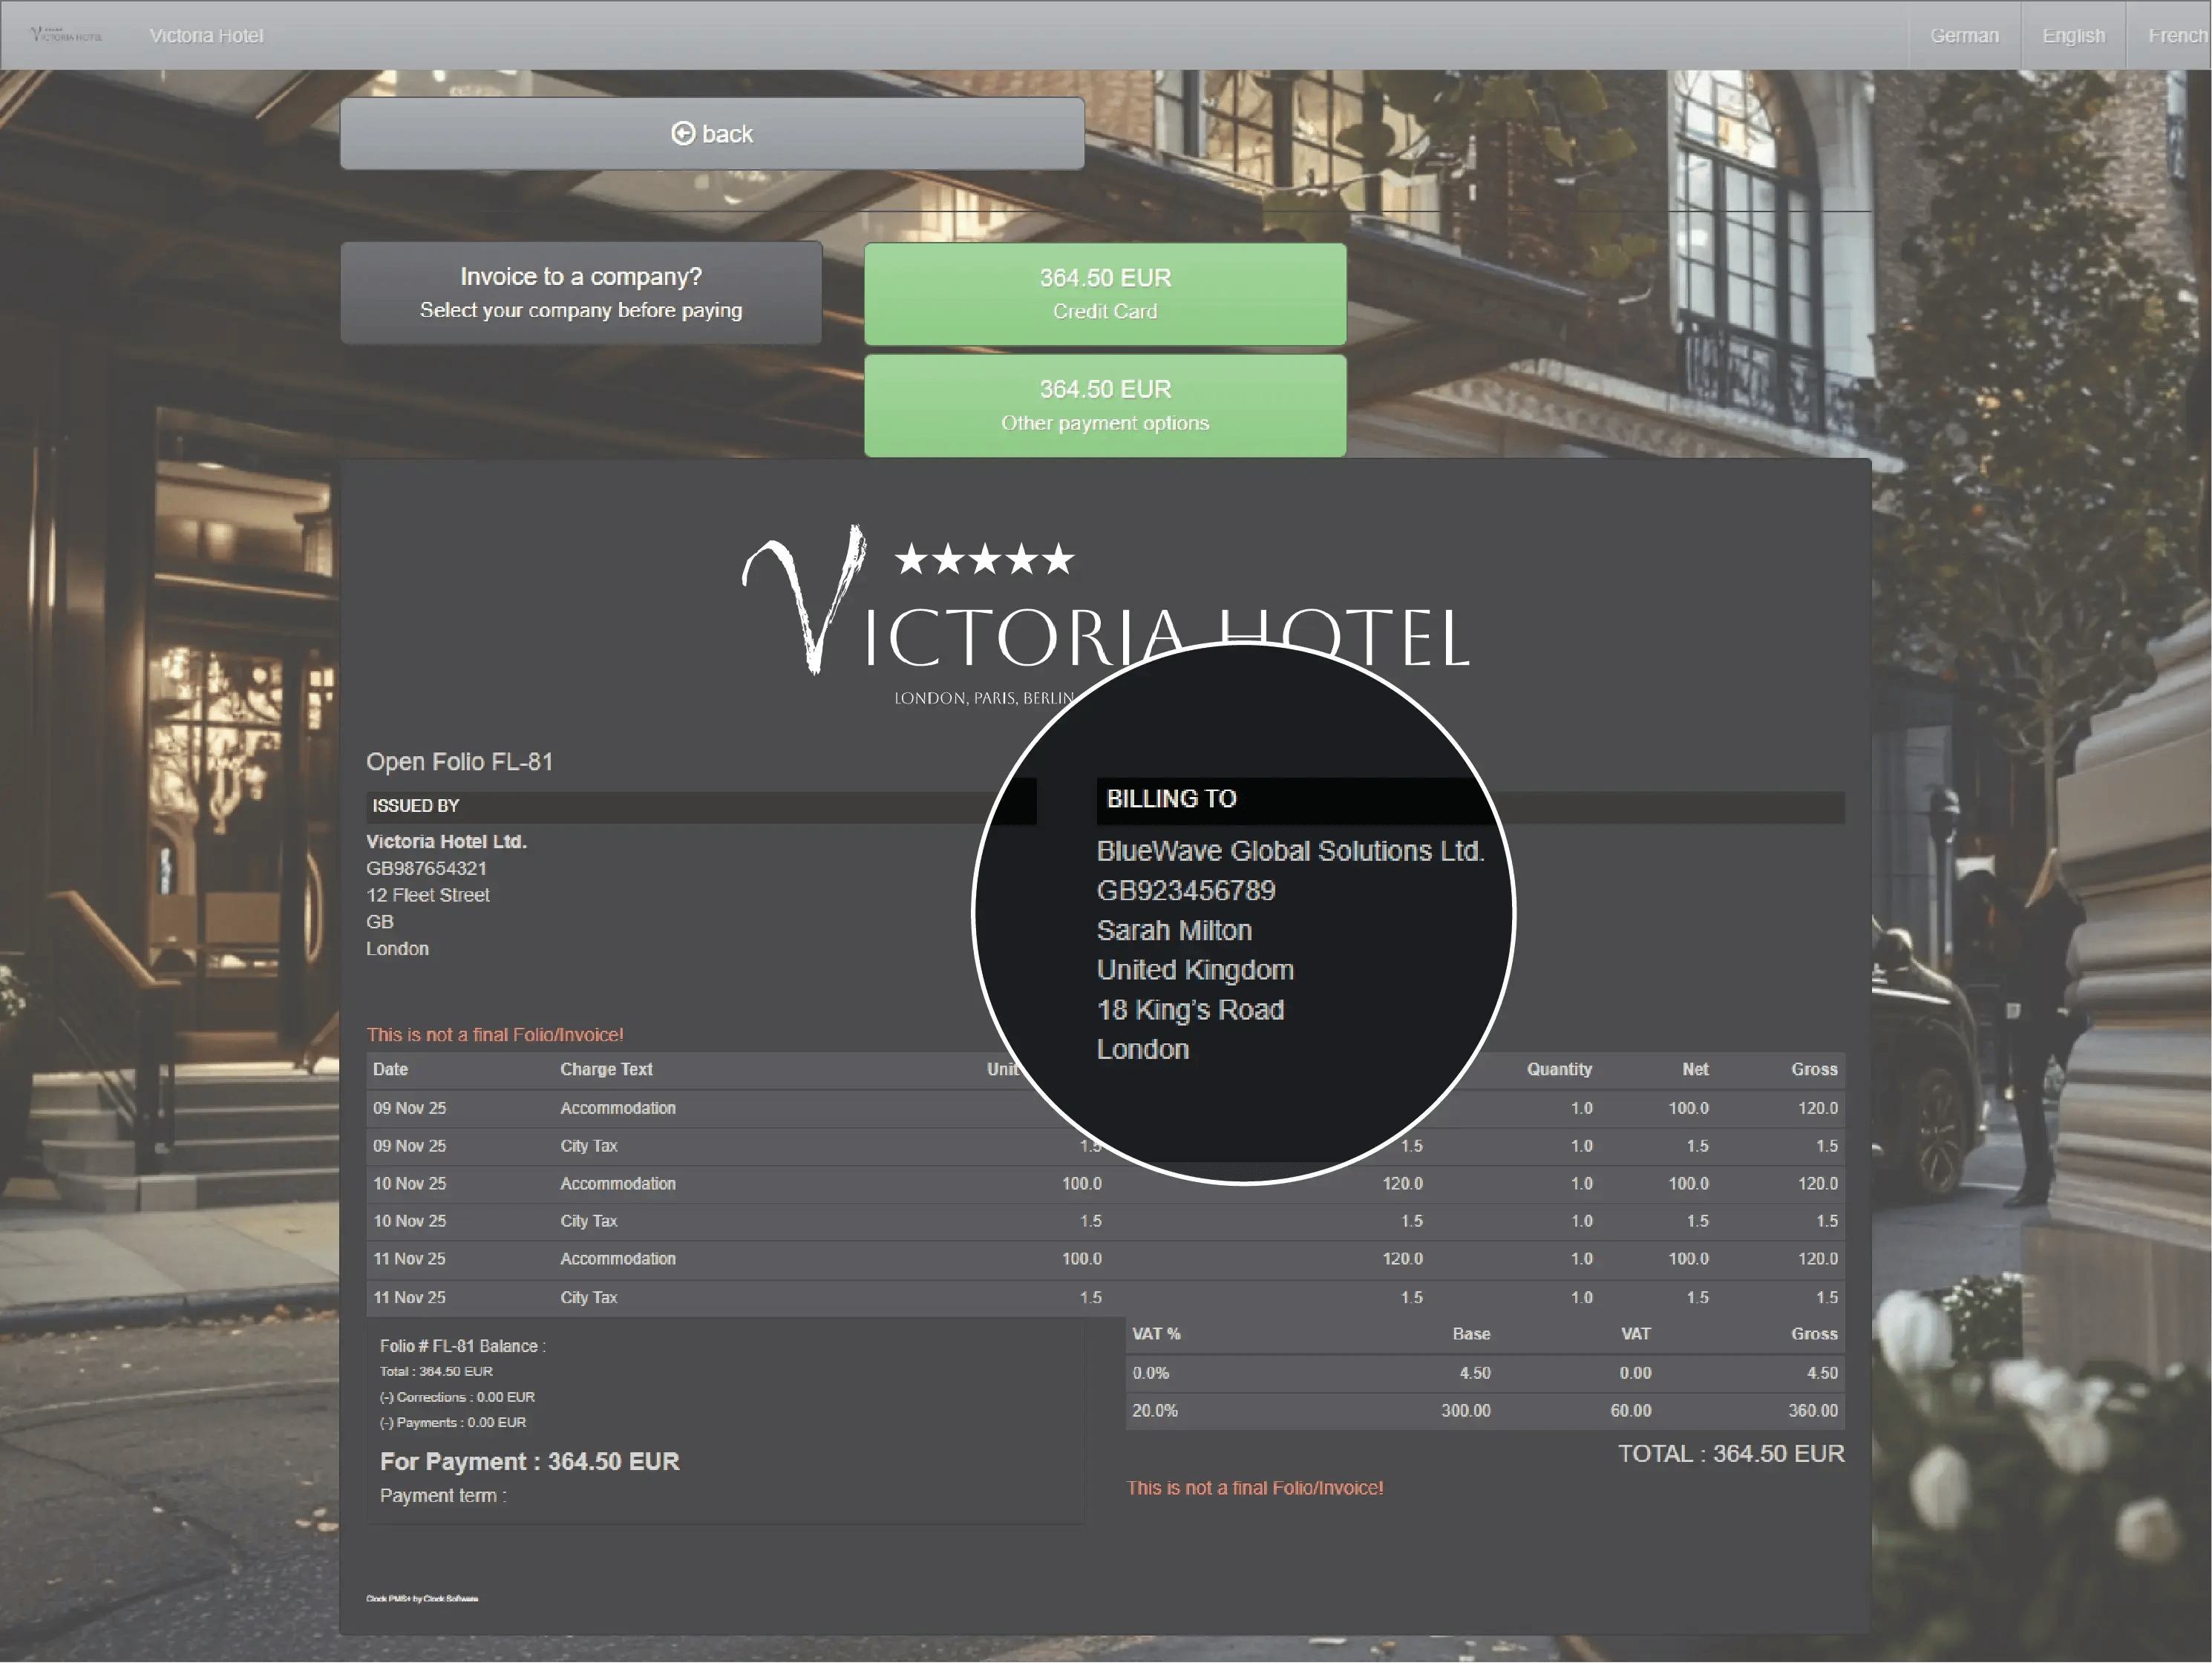Click the ISSUED BY section header
Image resolution: width=2212 pixels, height=1663 pixels.
(416, 806)
